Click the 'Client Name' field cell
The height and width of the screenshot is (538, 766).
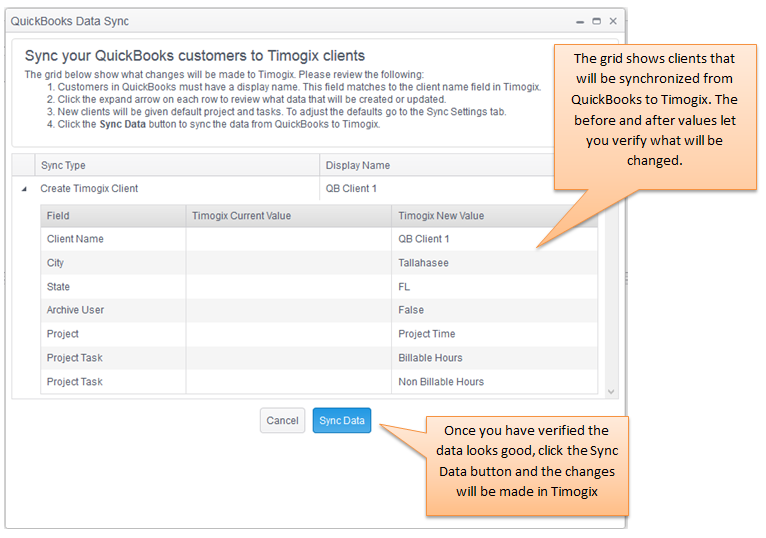click(x=113, y=239)
